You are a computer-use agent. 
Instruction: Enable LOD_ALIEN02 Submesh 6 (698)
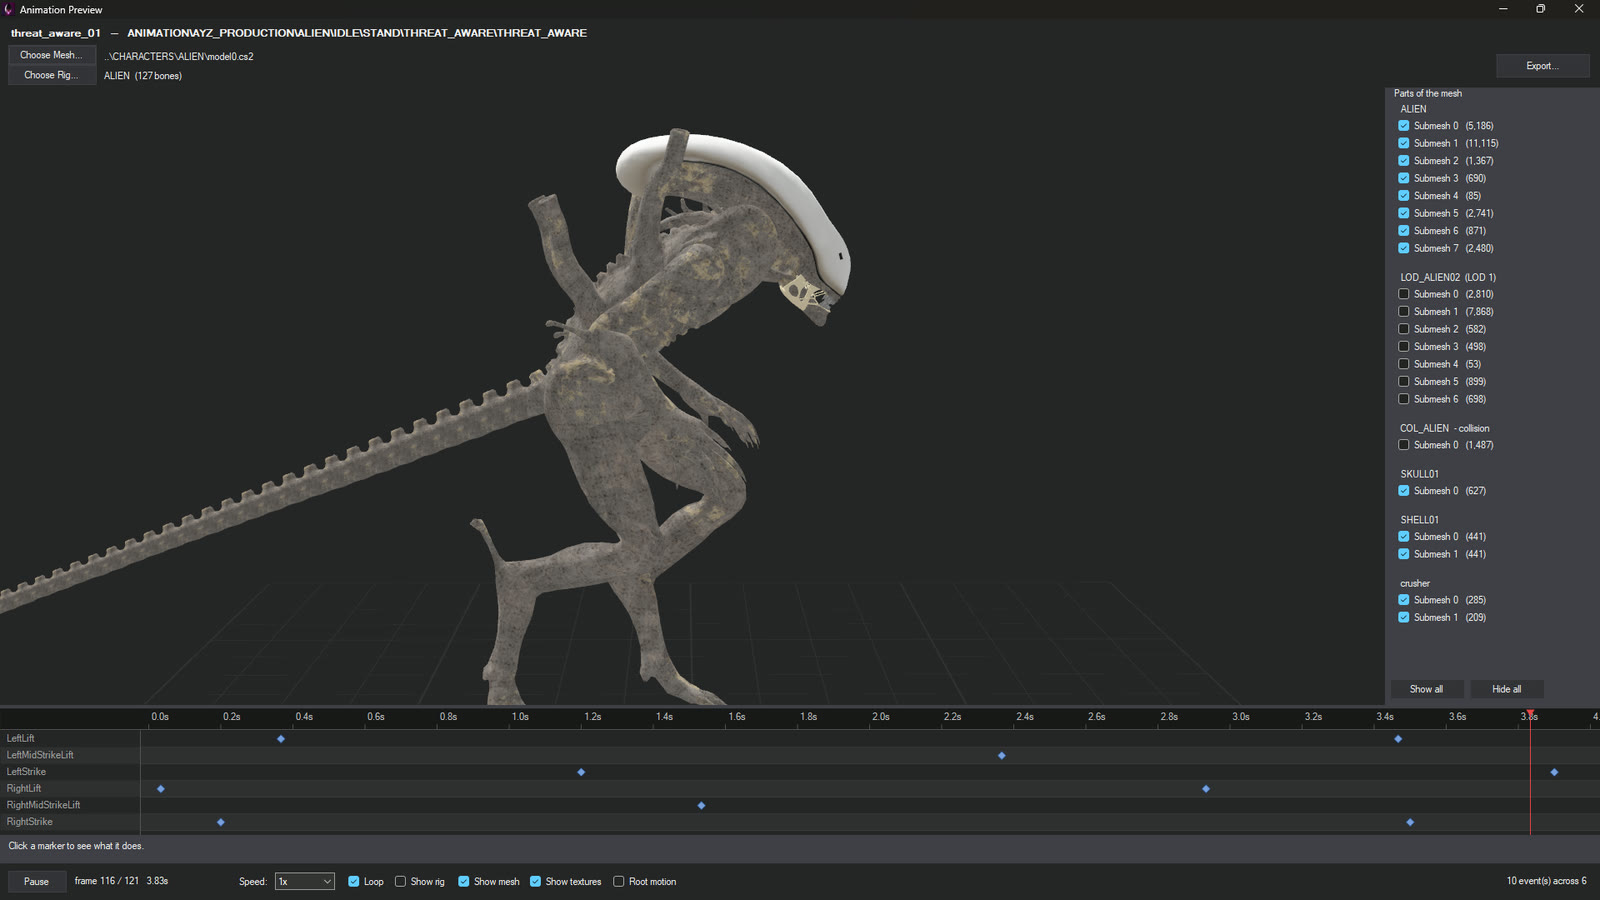point(1404,399)
